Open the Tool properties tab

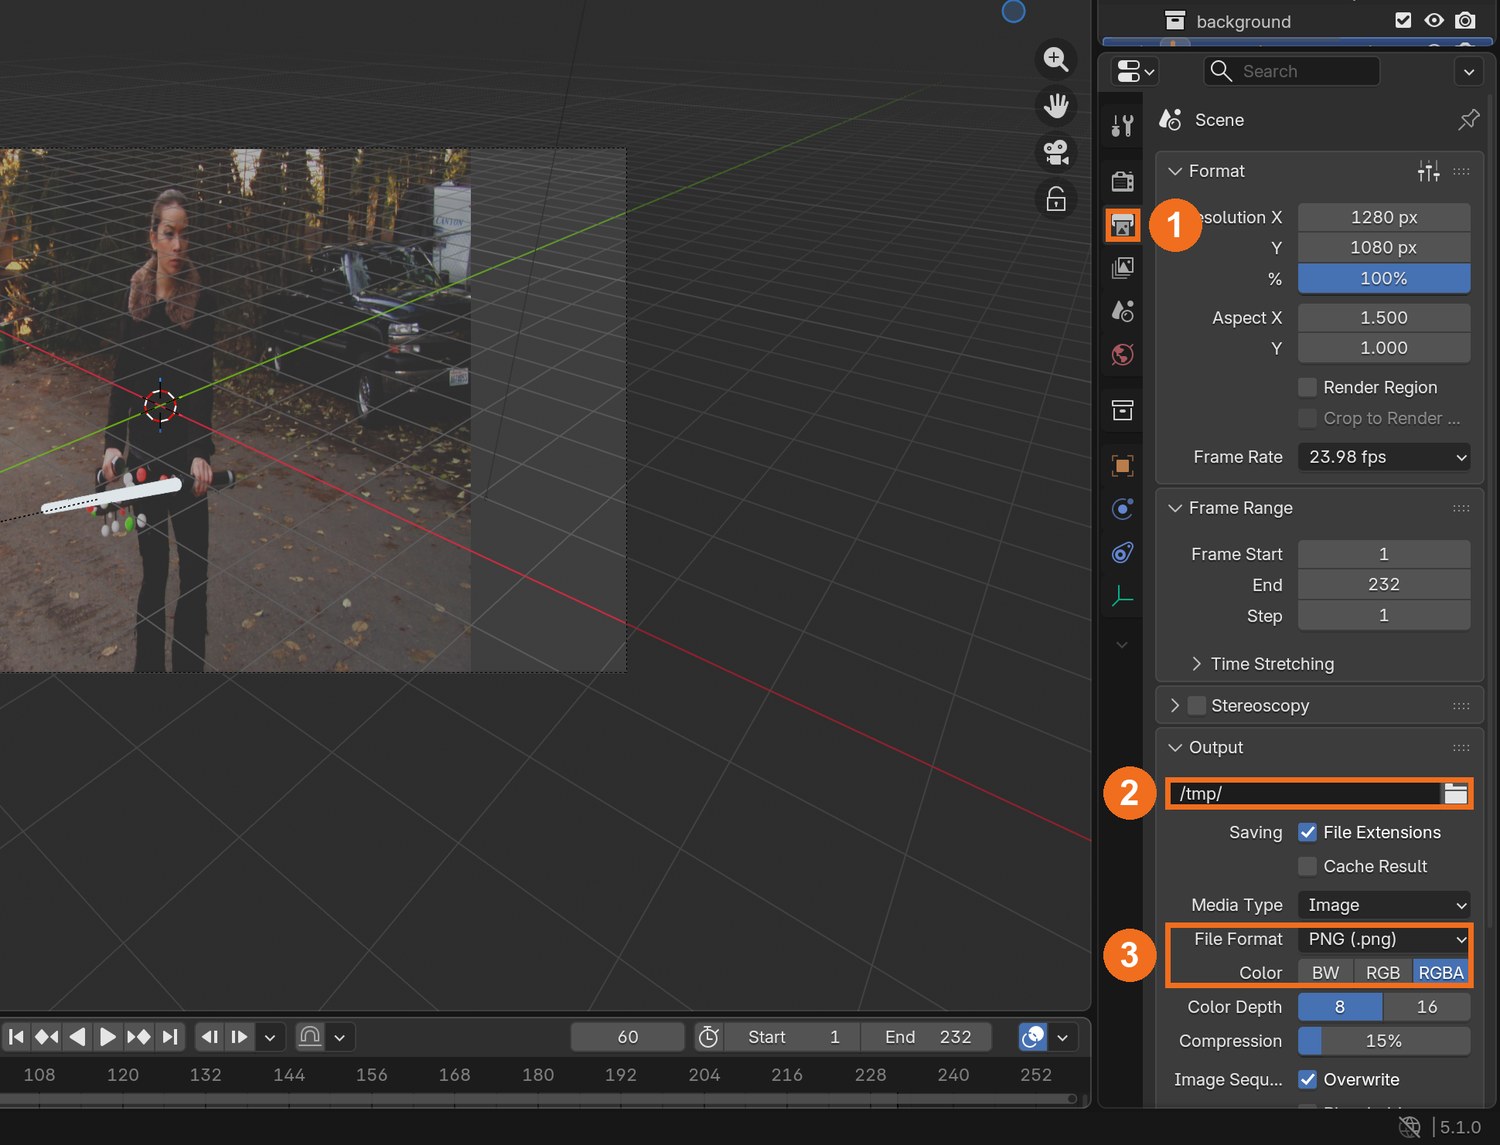[1123, 126]
